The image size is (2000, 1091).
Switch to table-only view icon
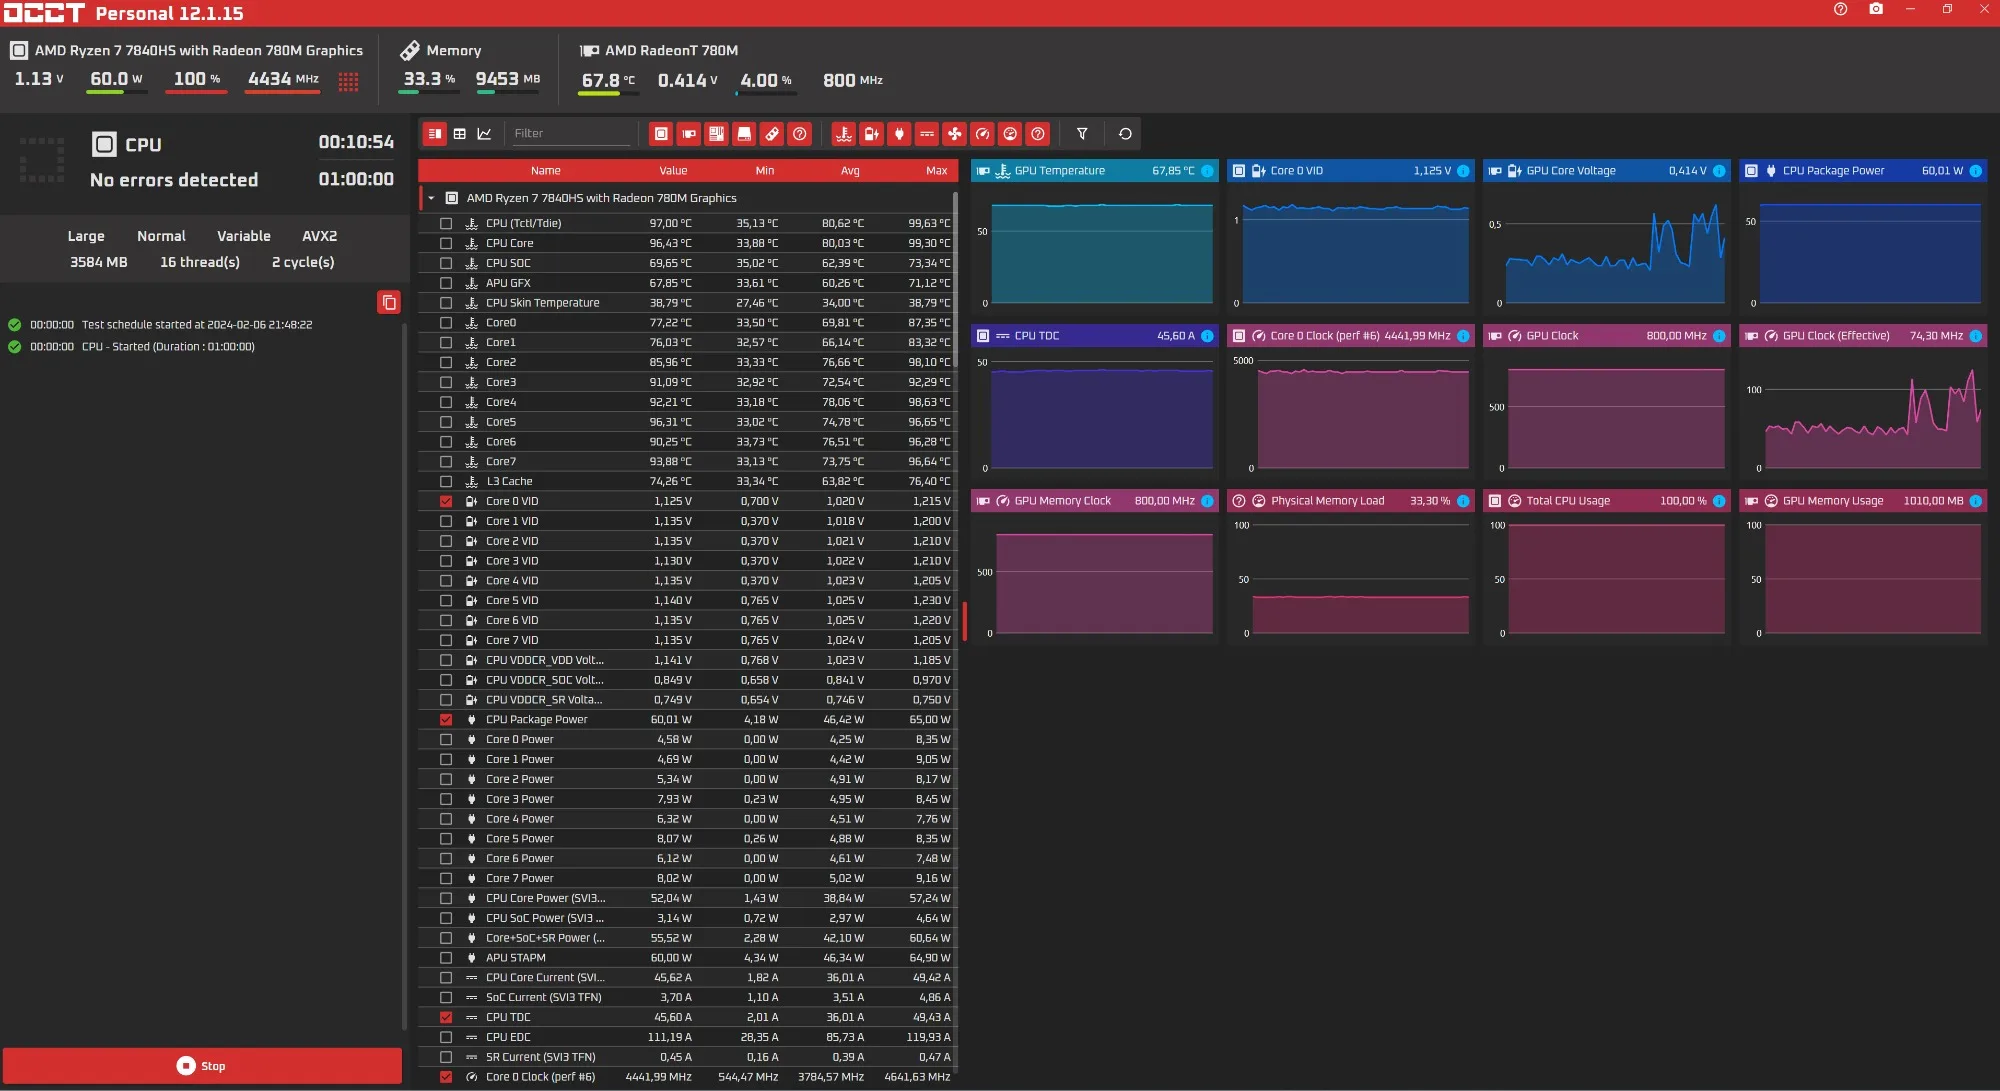pos(460,134)
